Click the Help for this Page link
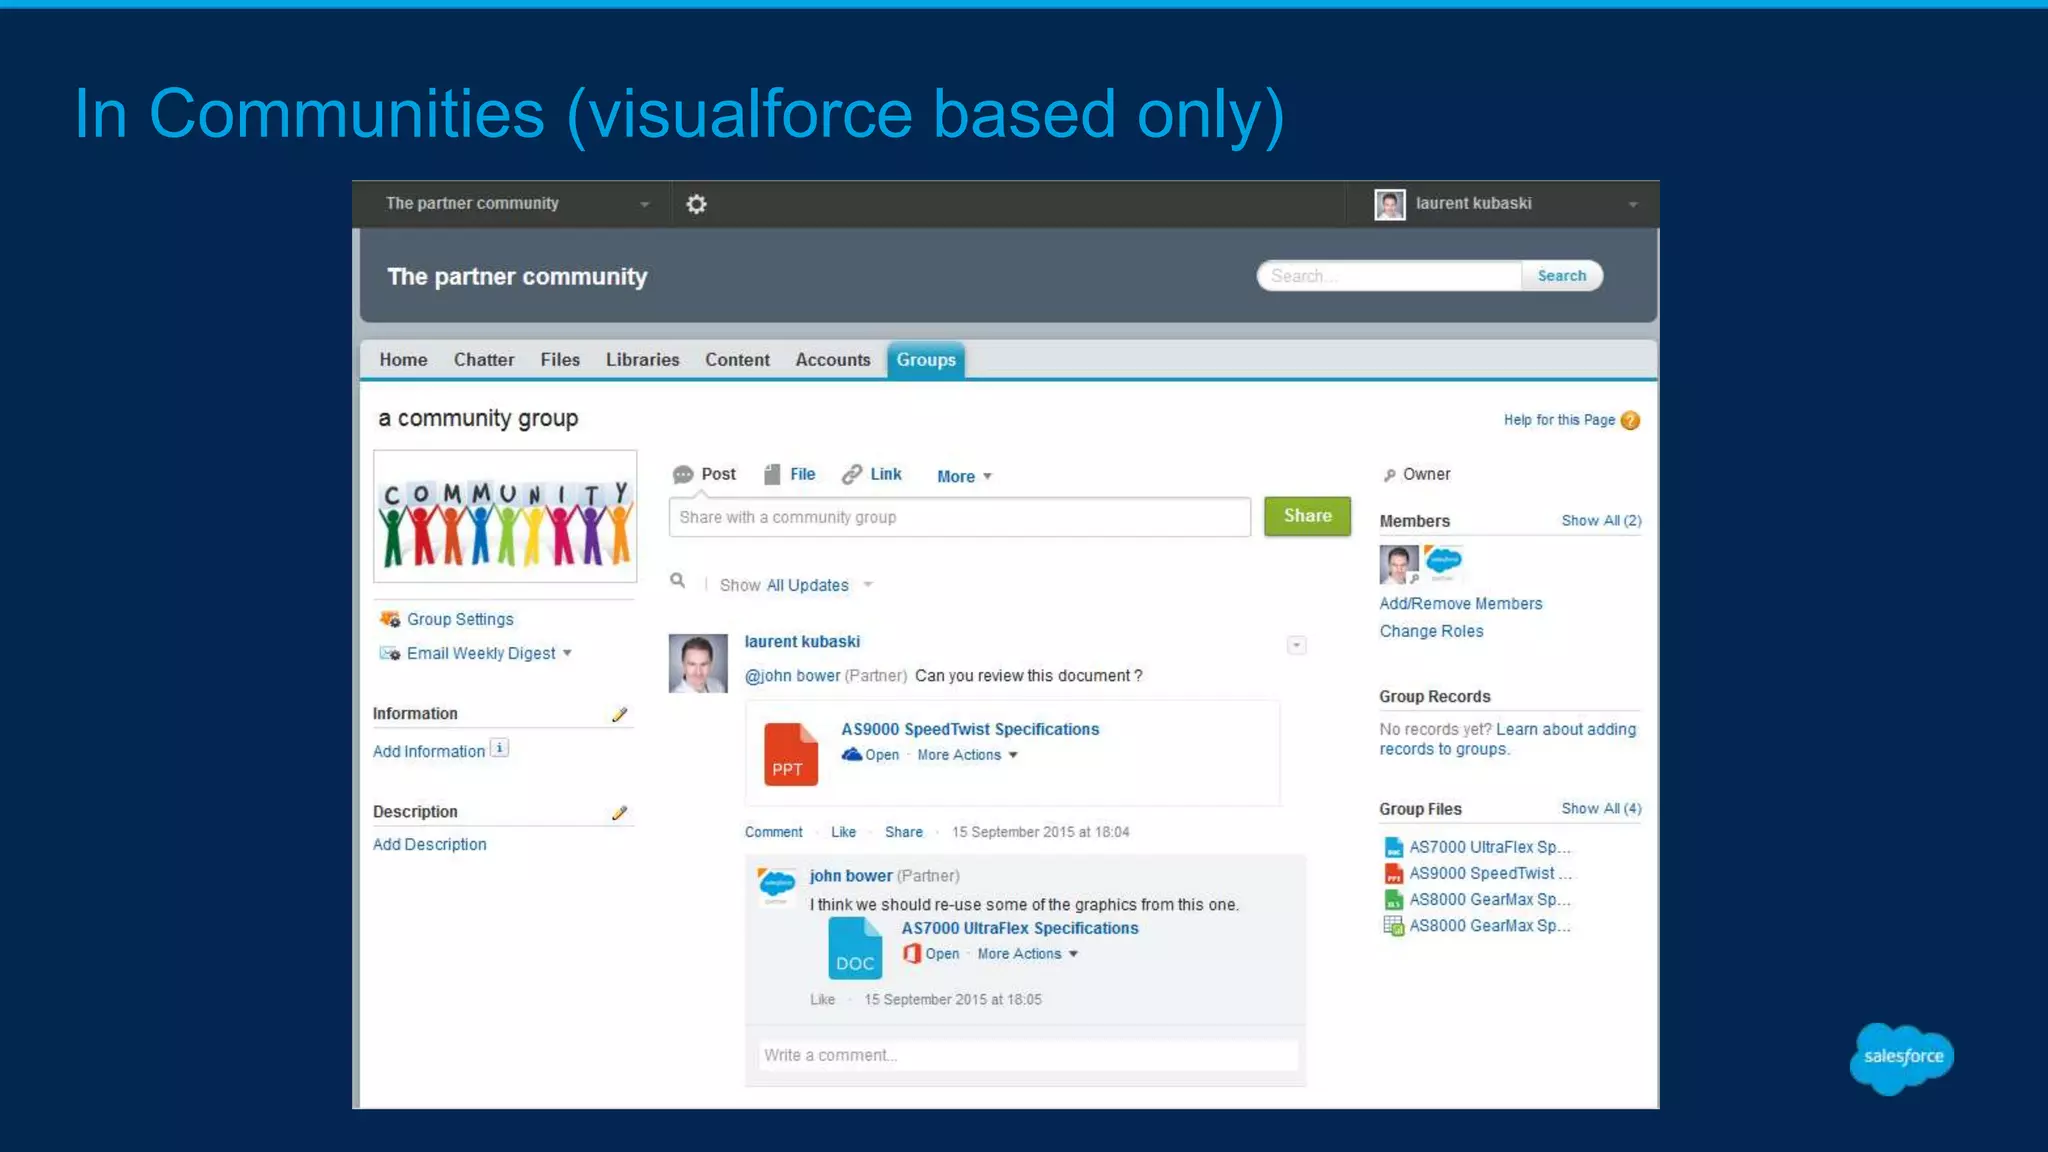2048x1152 pixels. click(x=1559, y=420)
